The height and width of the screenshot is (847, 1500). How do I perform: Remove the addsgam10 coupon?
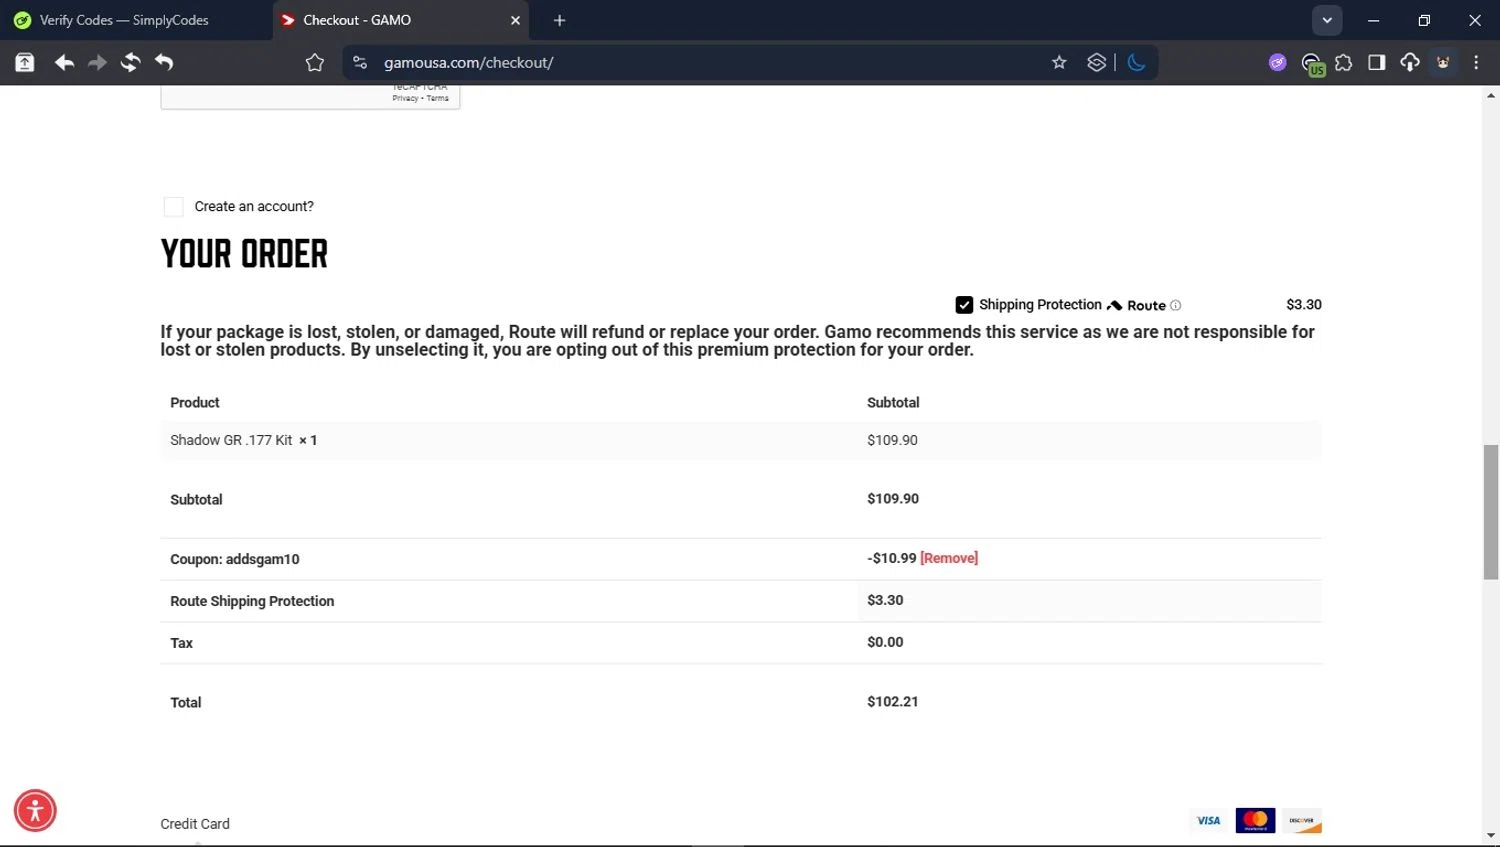(x=949, y=558)
